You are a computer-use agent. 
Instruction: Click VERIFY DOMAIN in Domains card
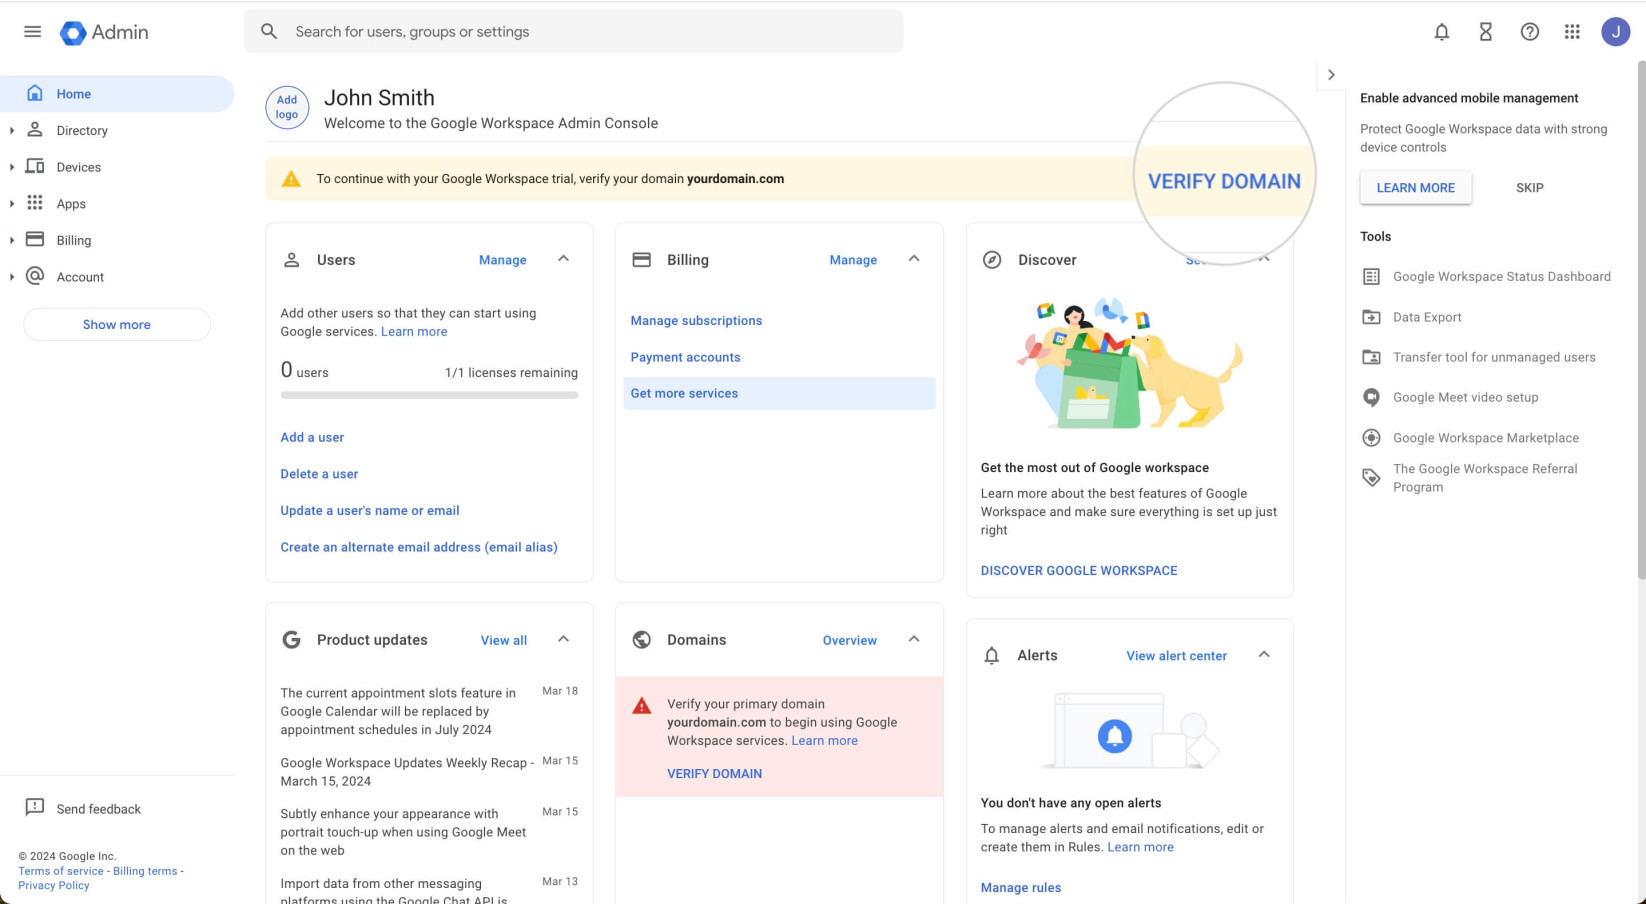[x=714, y=774]
